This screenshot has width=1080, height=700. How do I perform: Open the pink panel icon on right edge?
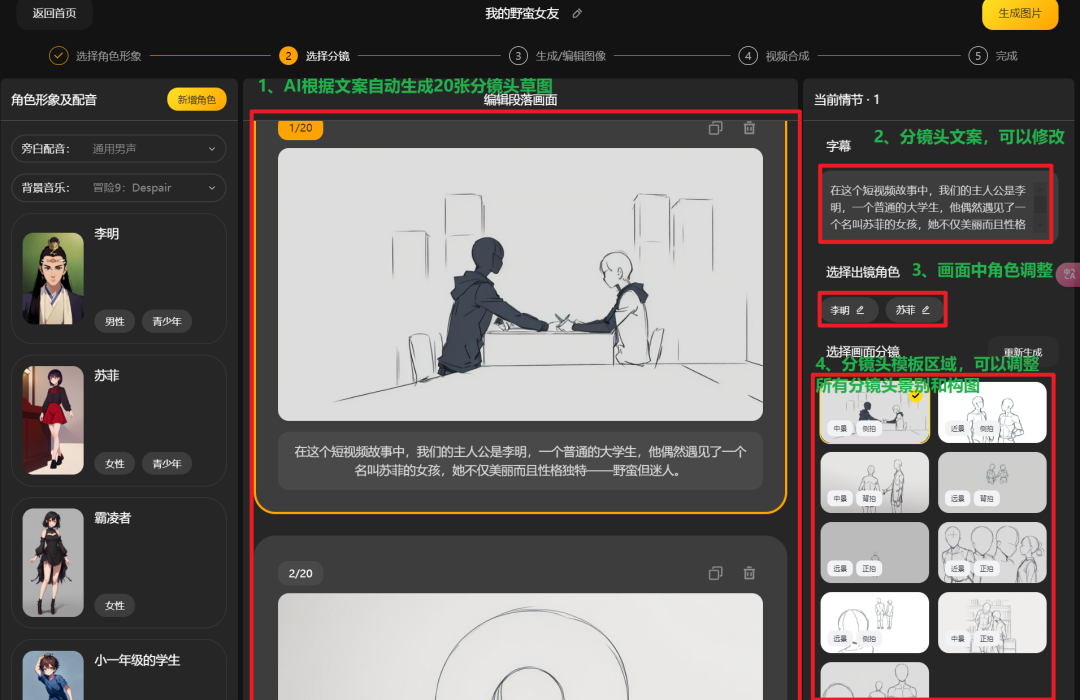[x=1070, y=274]
